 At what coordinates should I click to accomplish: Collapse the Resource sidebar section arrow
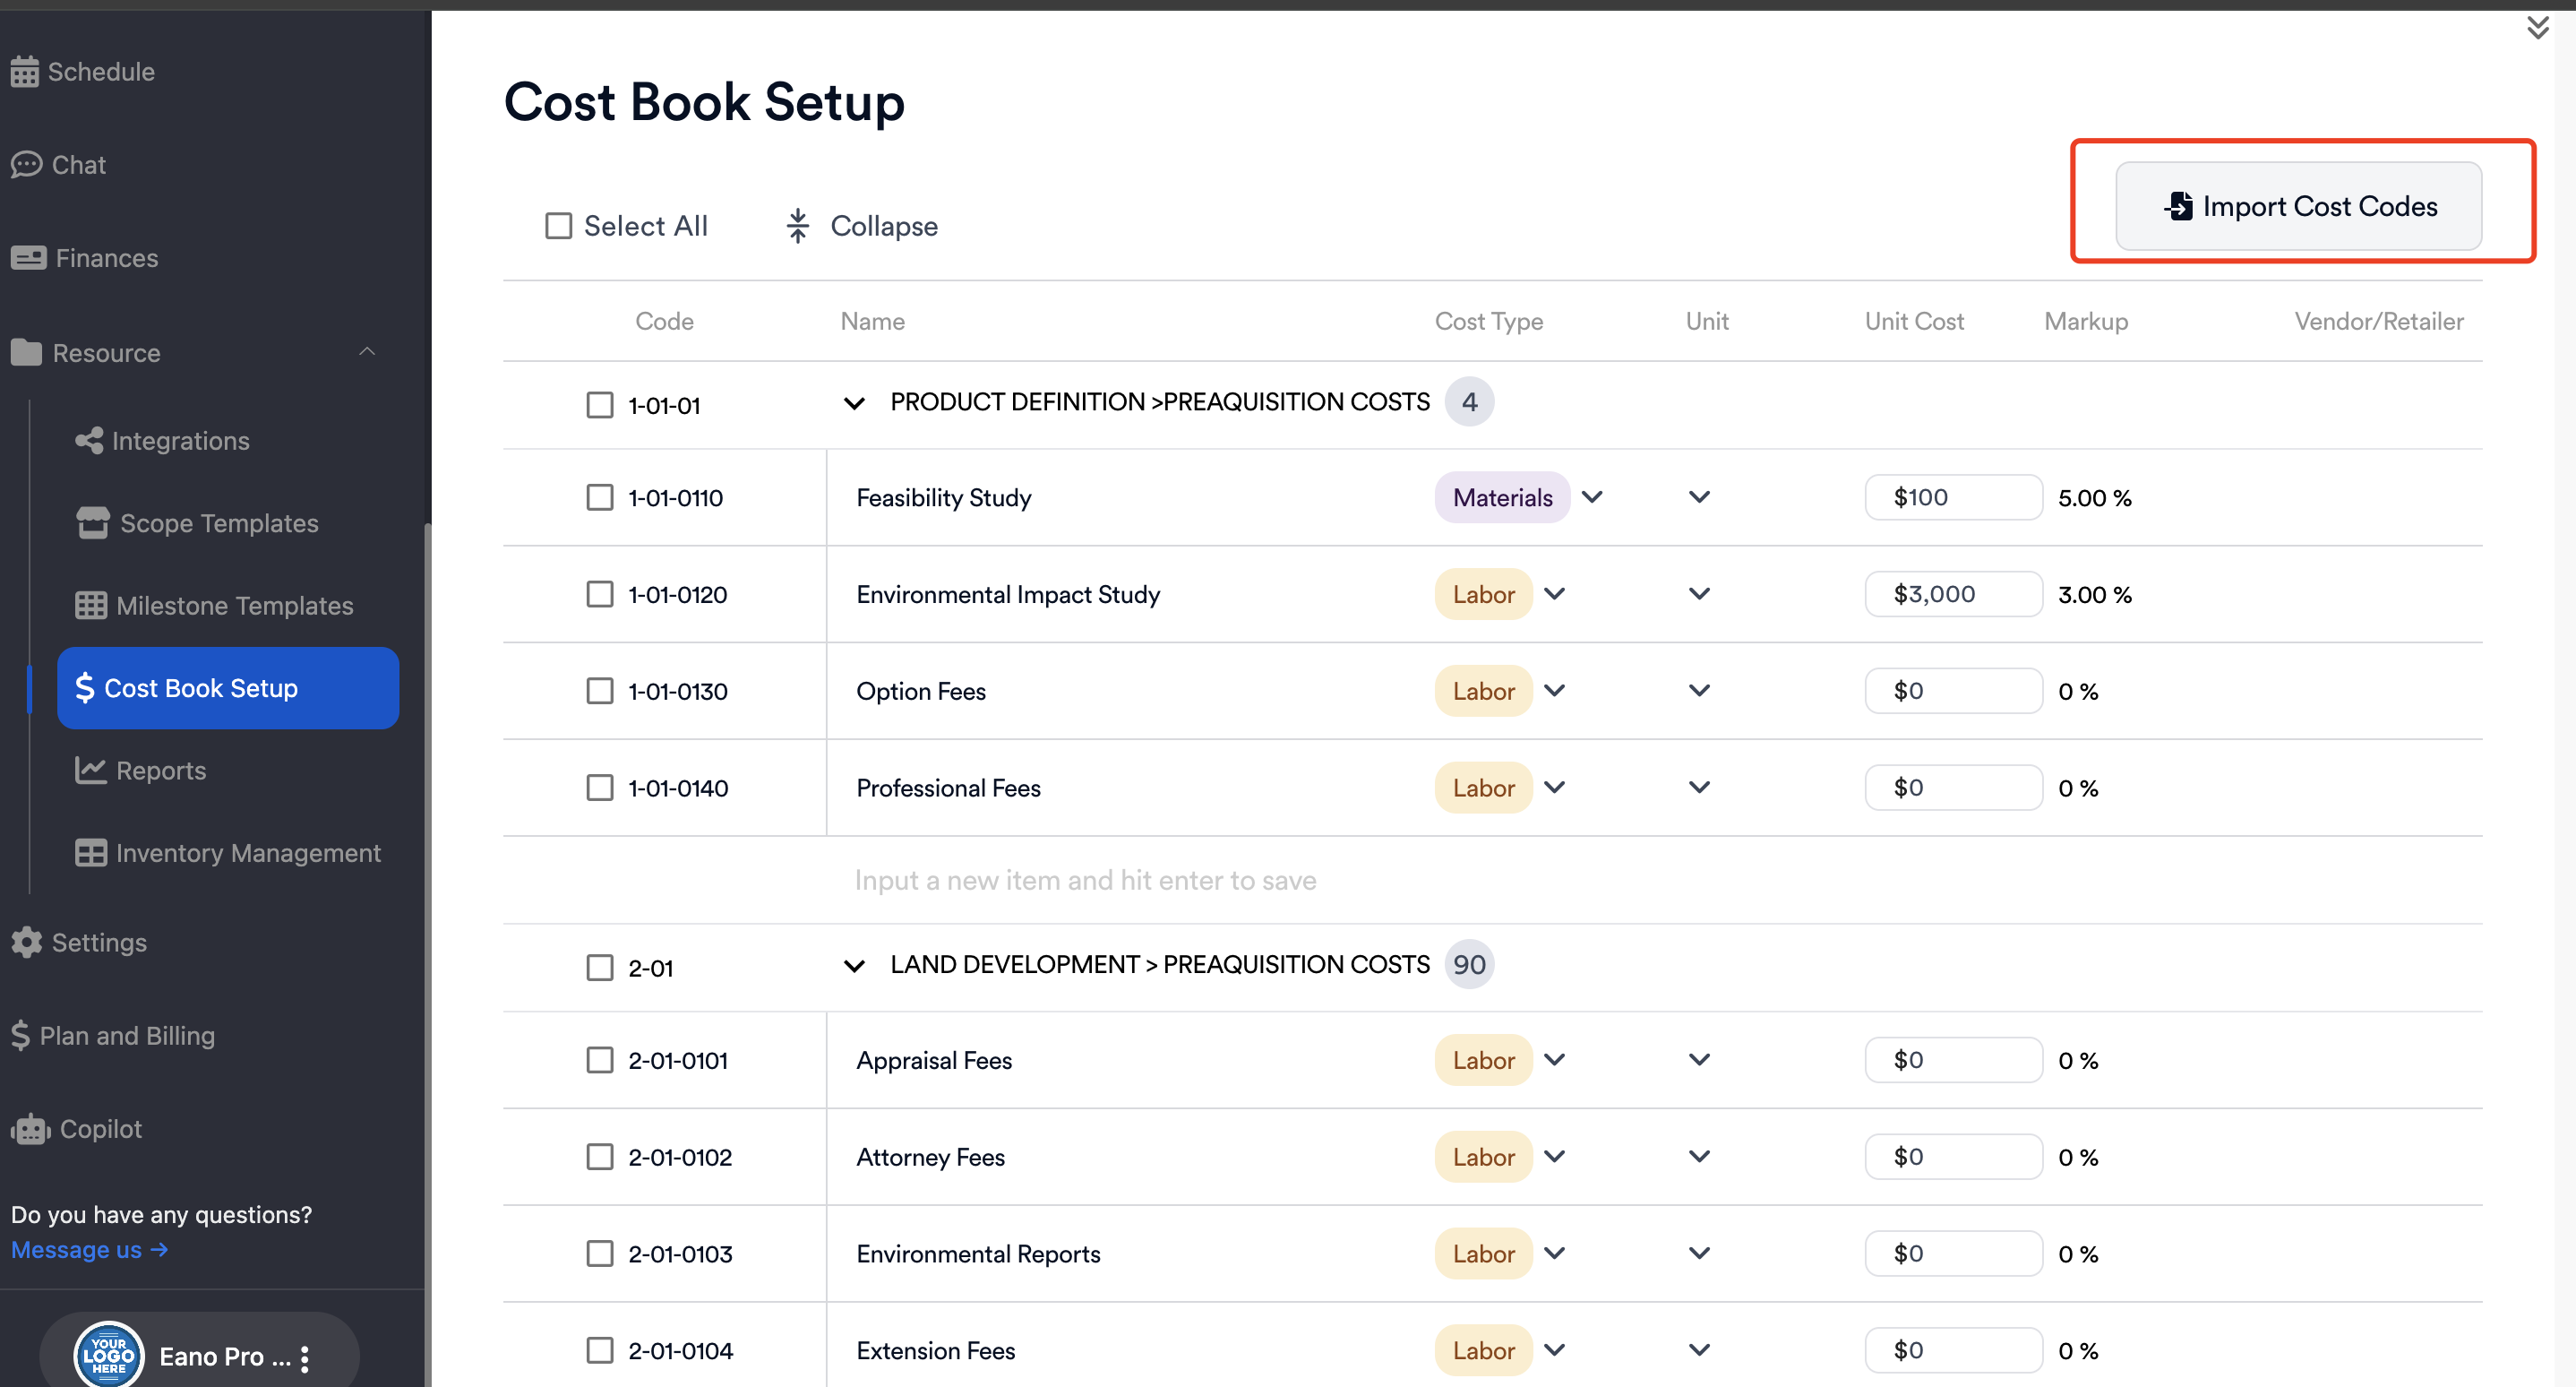pyautogui.click(x=367, y=352)
